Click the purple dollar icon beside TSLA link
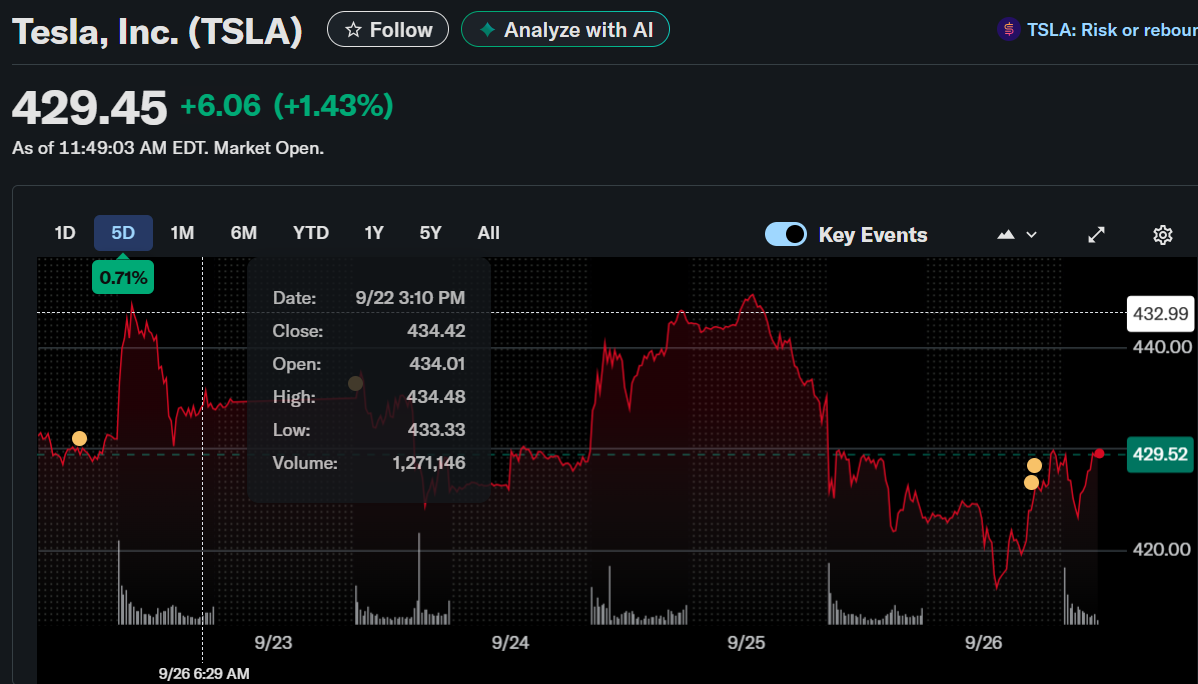 [x=1009, y=30]
